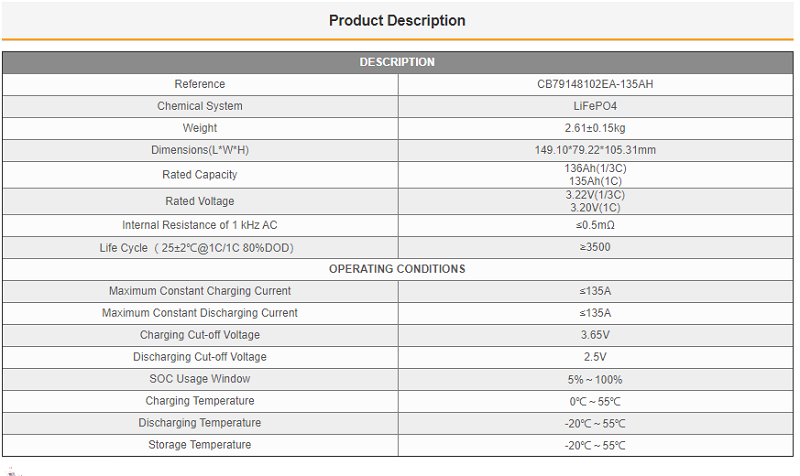
Task: Click the Rated Voltage label
Action: tap(199, 201)
